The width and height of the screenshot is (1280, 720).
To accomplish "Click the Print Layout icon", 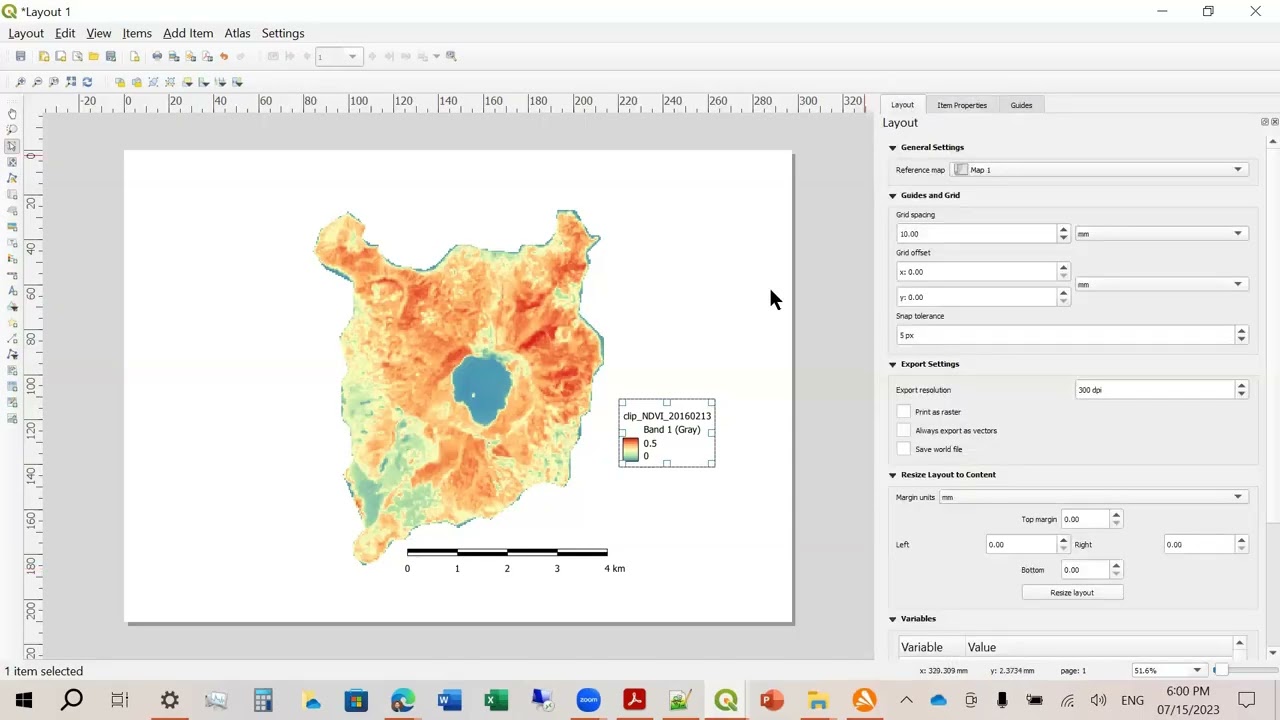I will pos(157,56).
